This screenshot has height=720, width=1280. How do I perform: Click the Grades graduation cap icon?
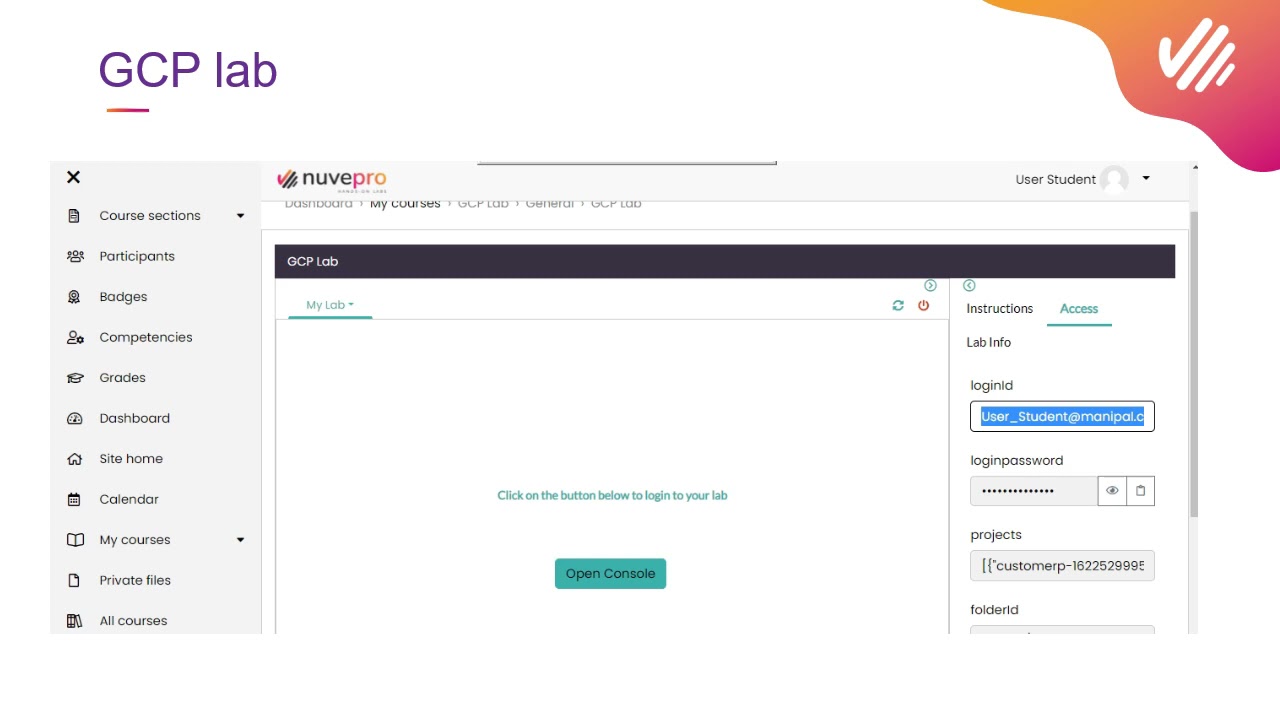(75, 378)
